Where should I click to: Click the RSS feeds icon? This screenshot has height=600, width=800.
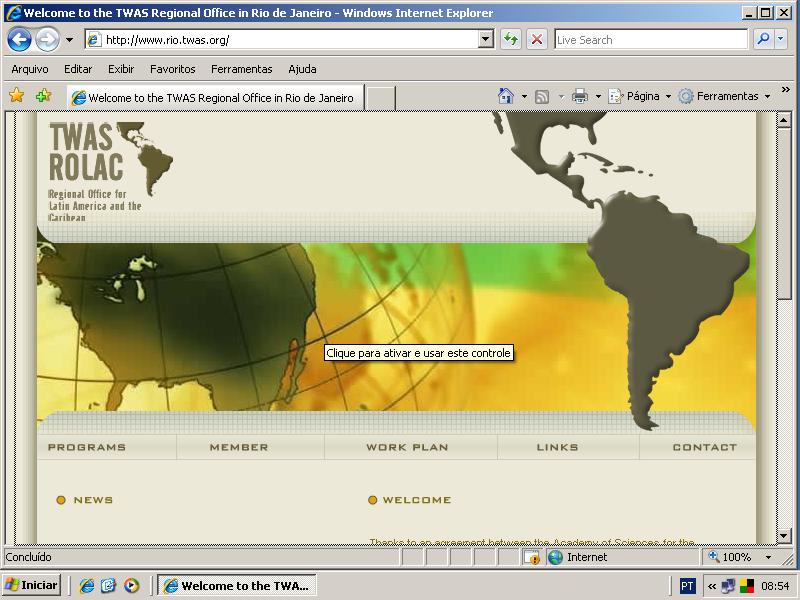click(542, 96)
